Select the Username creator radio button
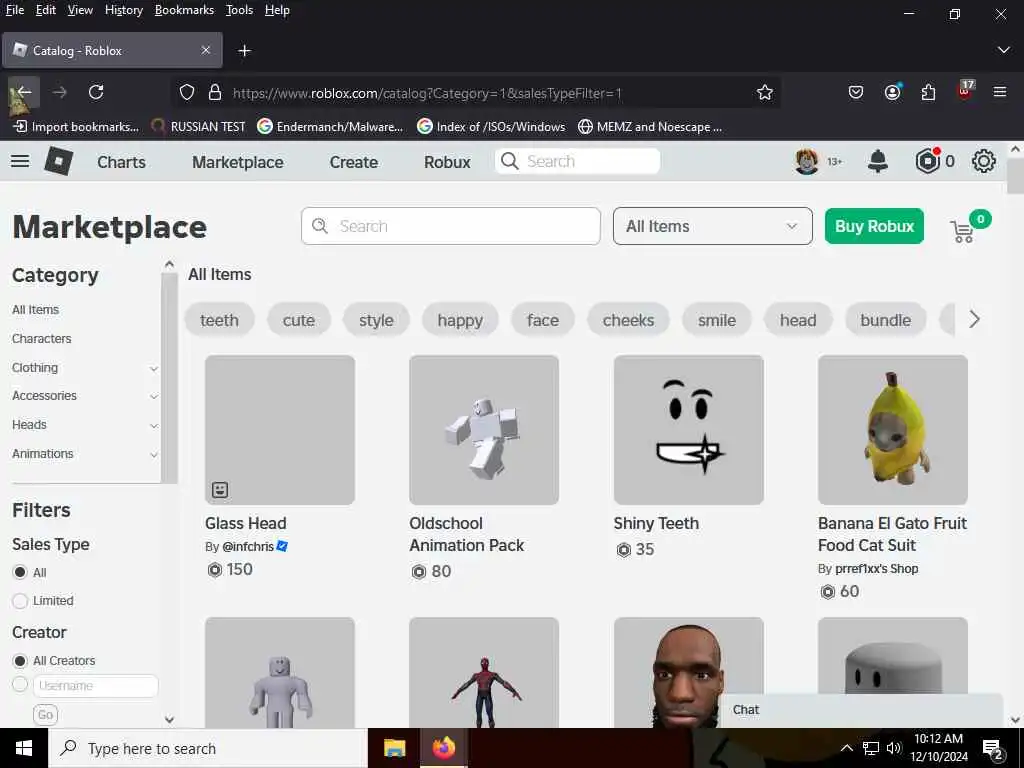The height and width of the screenshot is (768, 1024). pos(20,684)
